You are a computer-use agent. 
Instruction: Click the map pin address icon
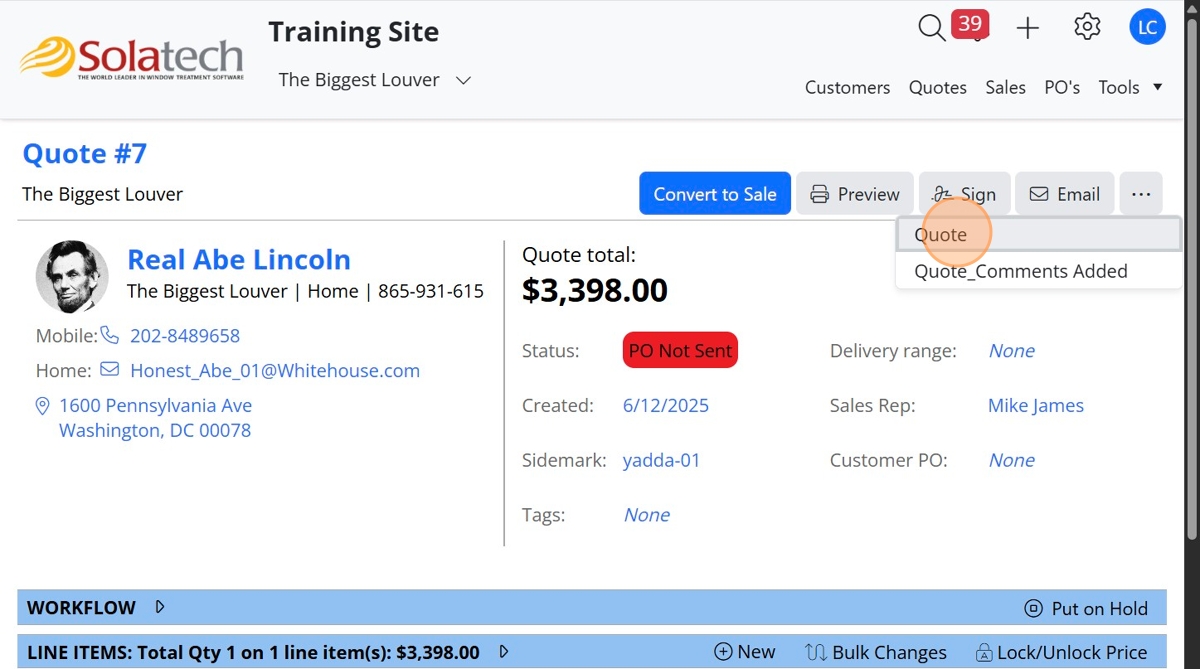[x=42, y=406]
